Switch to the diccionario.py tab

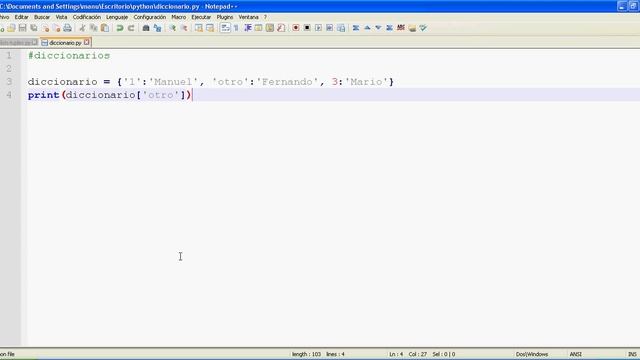(65, 42)
